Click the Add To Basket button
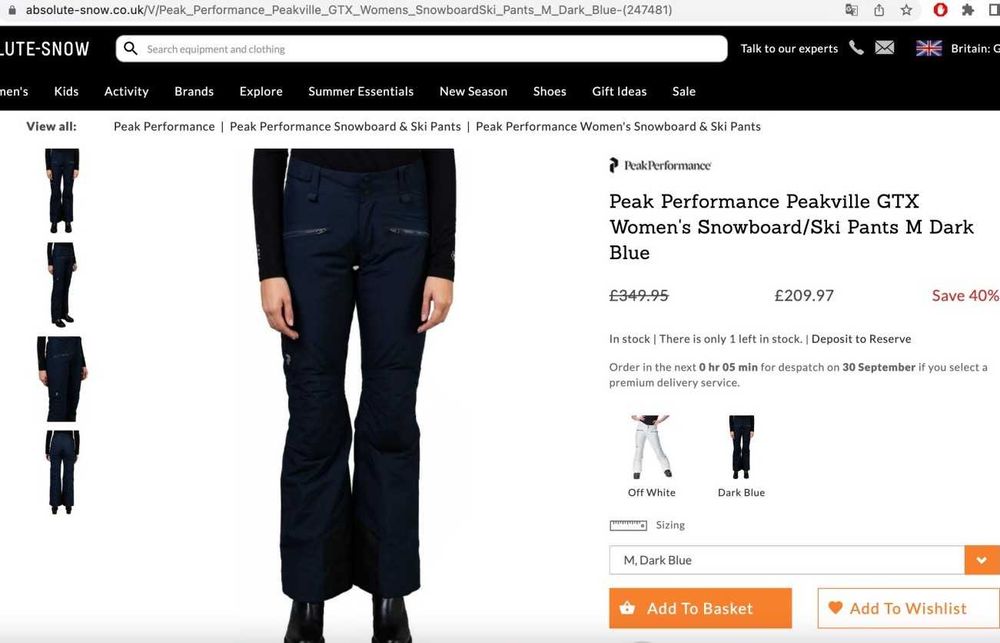Image resolution: width=1000 pixels, height=643 pixels. point(700,608)
